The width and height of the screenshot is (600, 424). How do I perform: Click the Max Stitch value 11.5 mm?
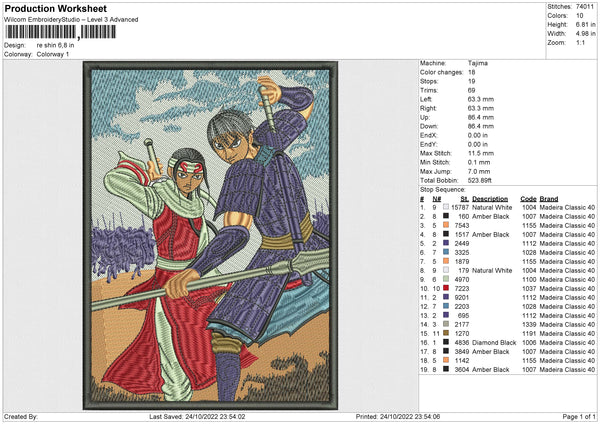(x=481, y=153)
